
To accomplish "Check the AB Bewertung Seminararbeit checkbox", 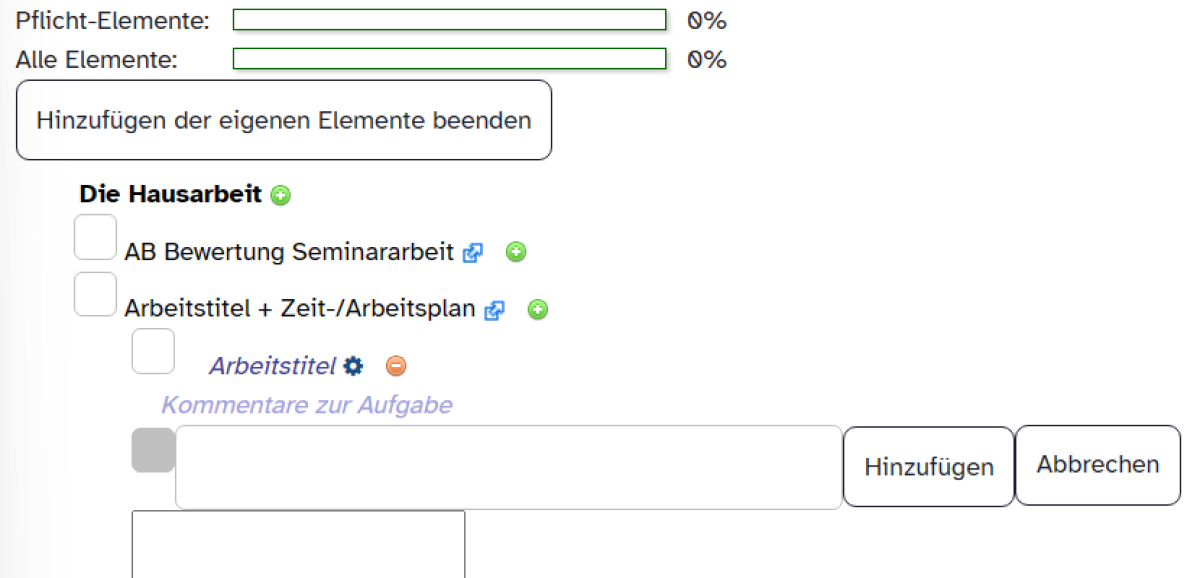I will [x=96, y=237].
